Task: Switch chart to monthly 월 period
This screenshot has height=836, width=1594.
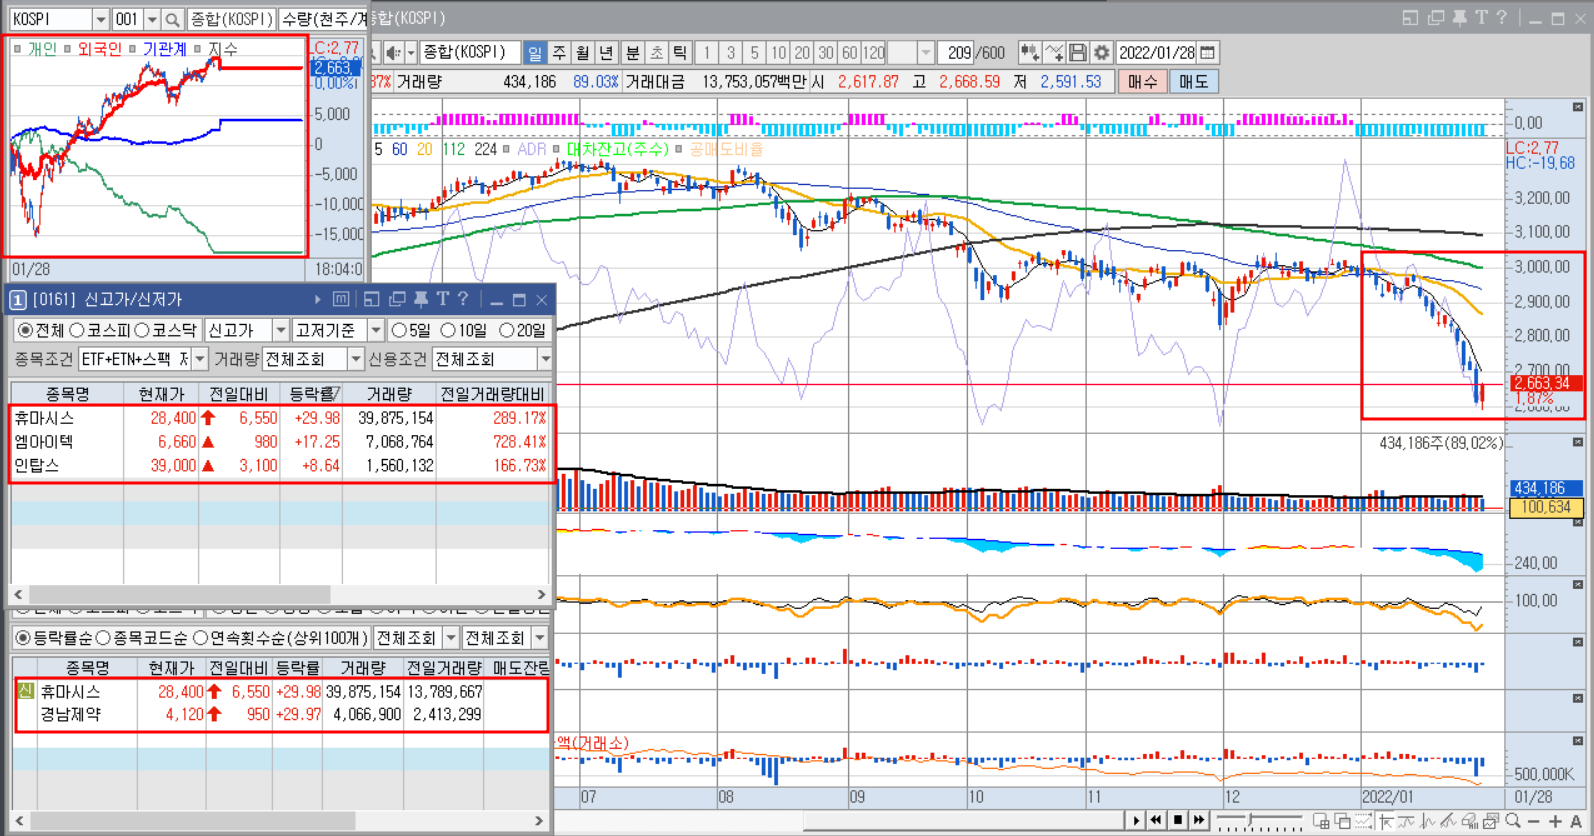Action: click(x=582, y=53)
